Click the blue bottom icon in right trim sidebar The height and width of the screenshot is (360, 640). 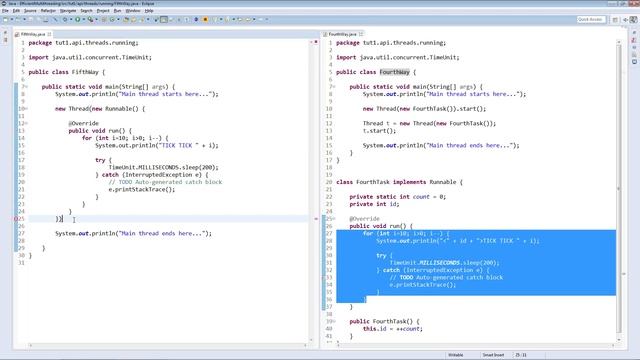[634, 62]
